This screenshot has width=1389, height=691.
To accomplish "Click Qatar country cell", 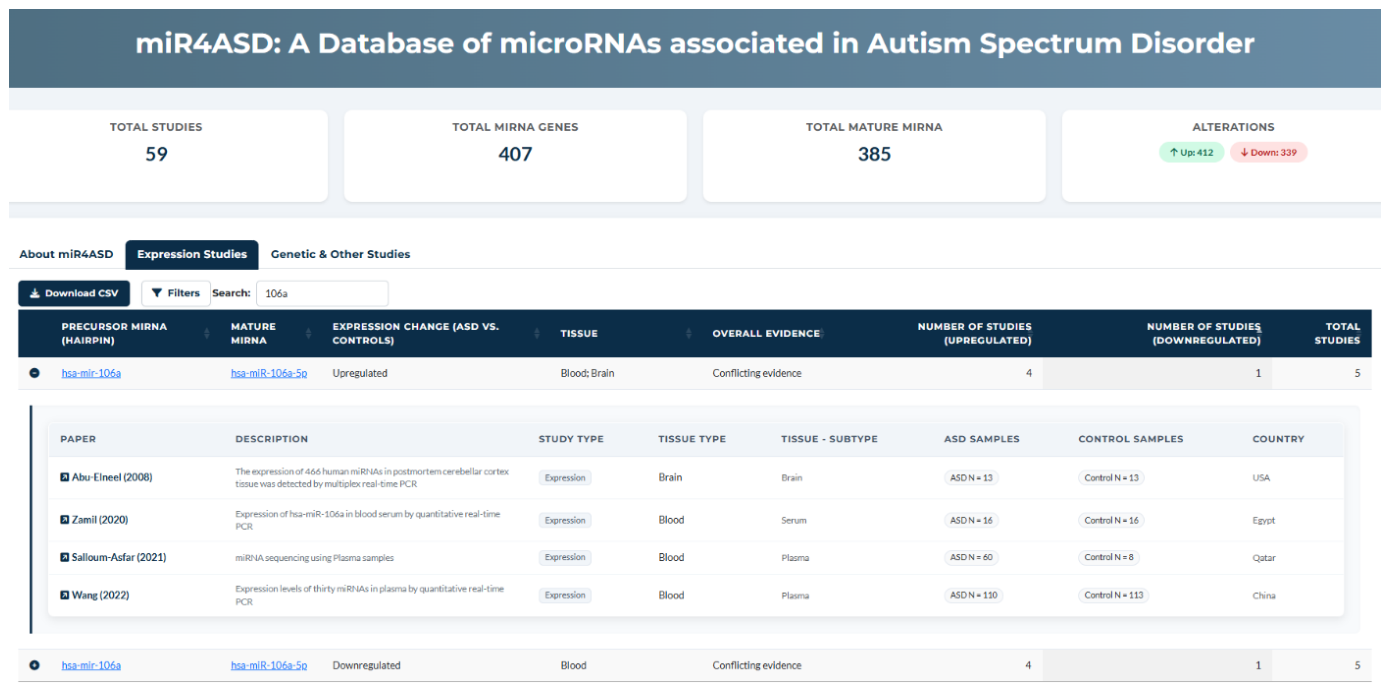I will 1264,557.
